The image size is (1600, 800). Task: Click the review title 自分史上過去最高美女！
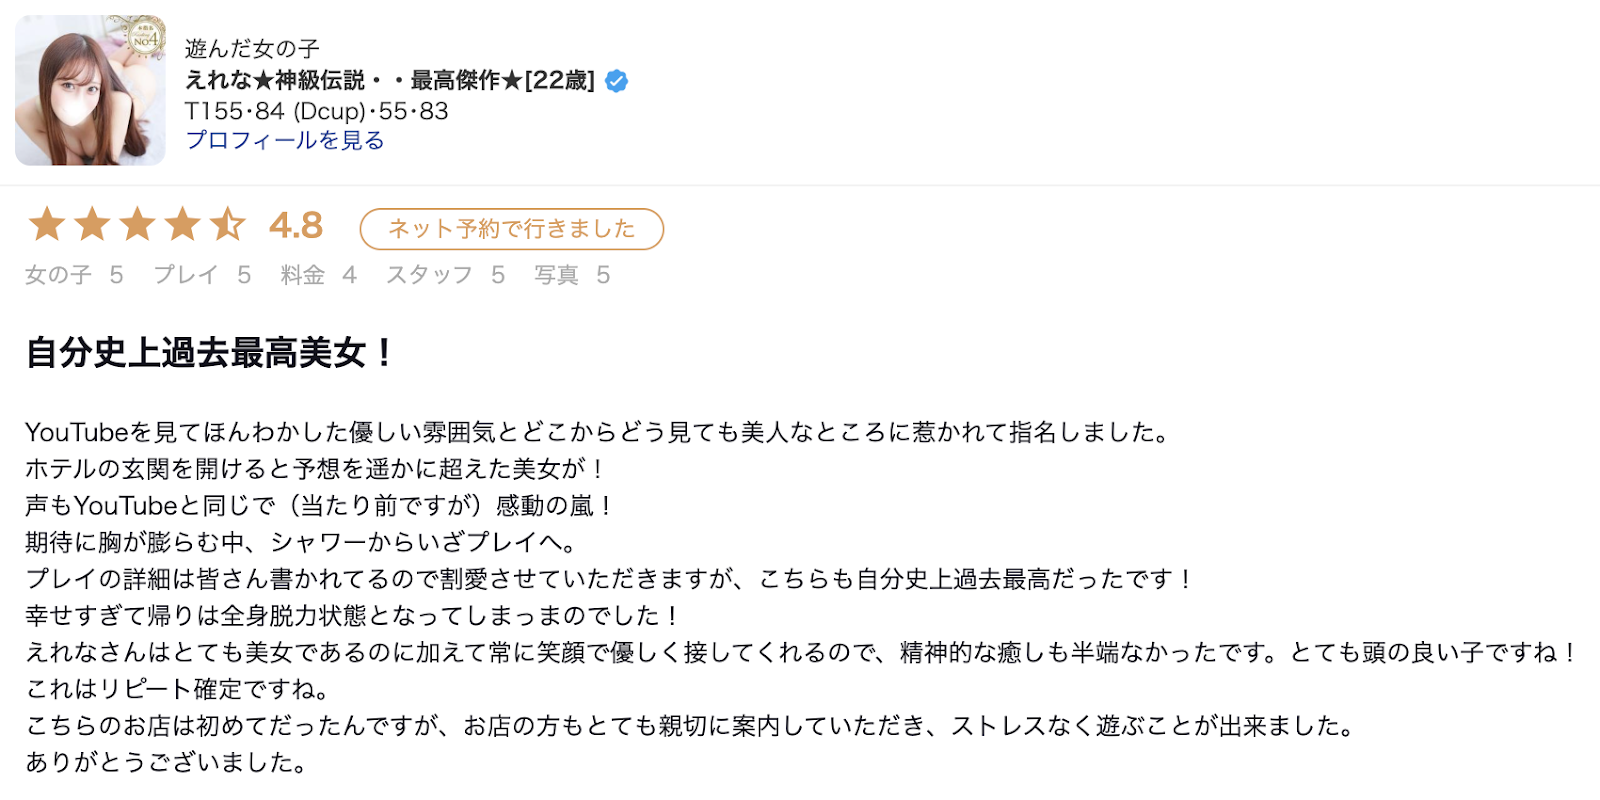pos(211,353)
